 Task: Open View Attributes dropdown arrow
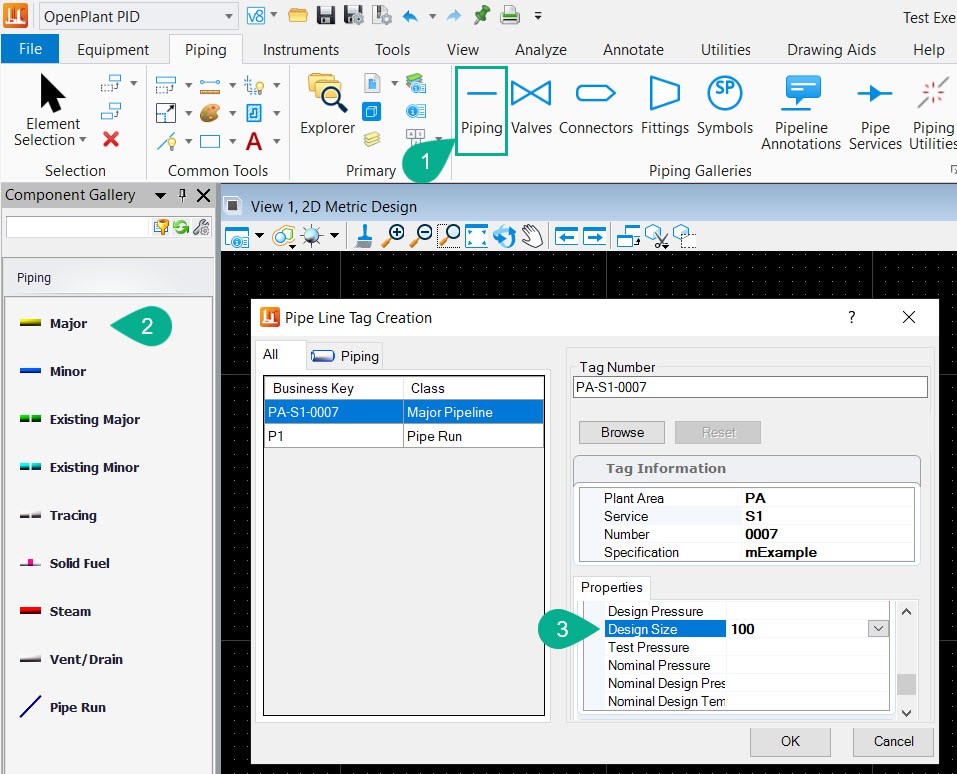260,236
